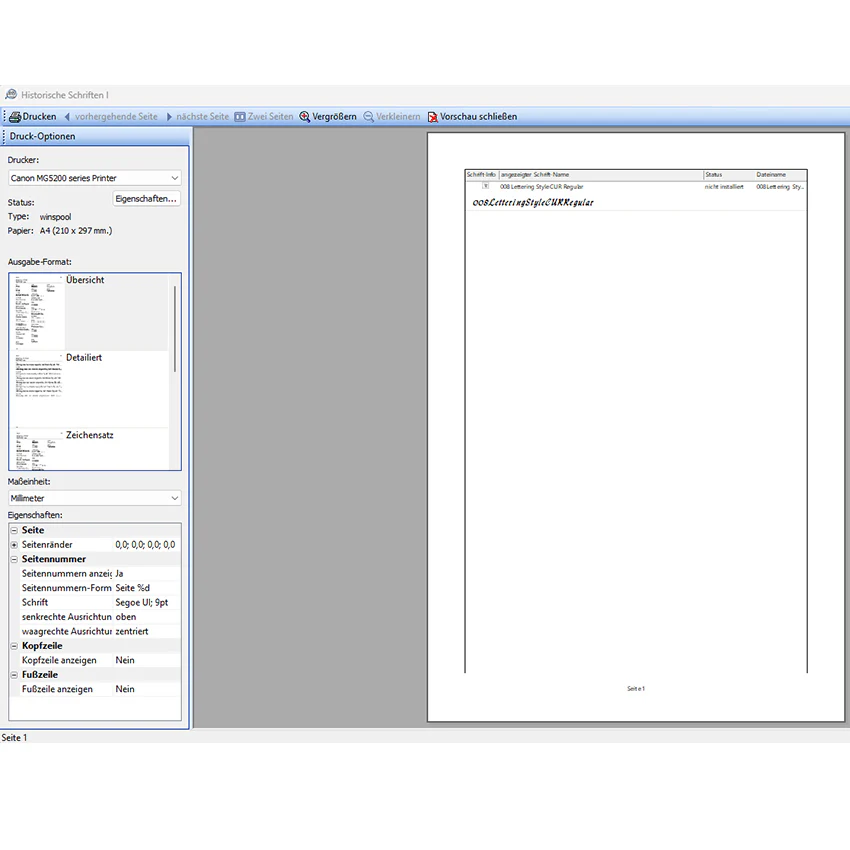Click the Druck-Optionen panel header

96,136
